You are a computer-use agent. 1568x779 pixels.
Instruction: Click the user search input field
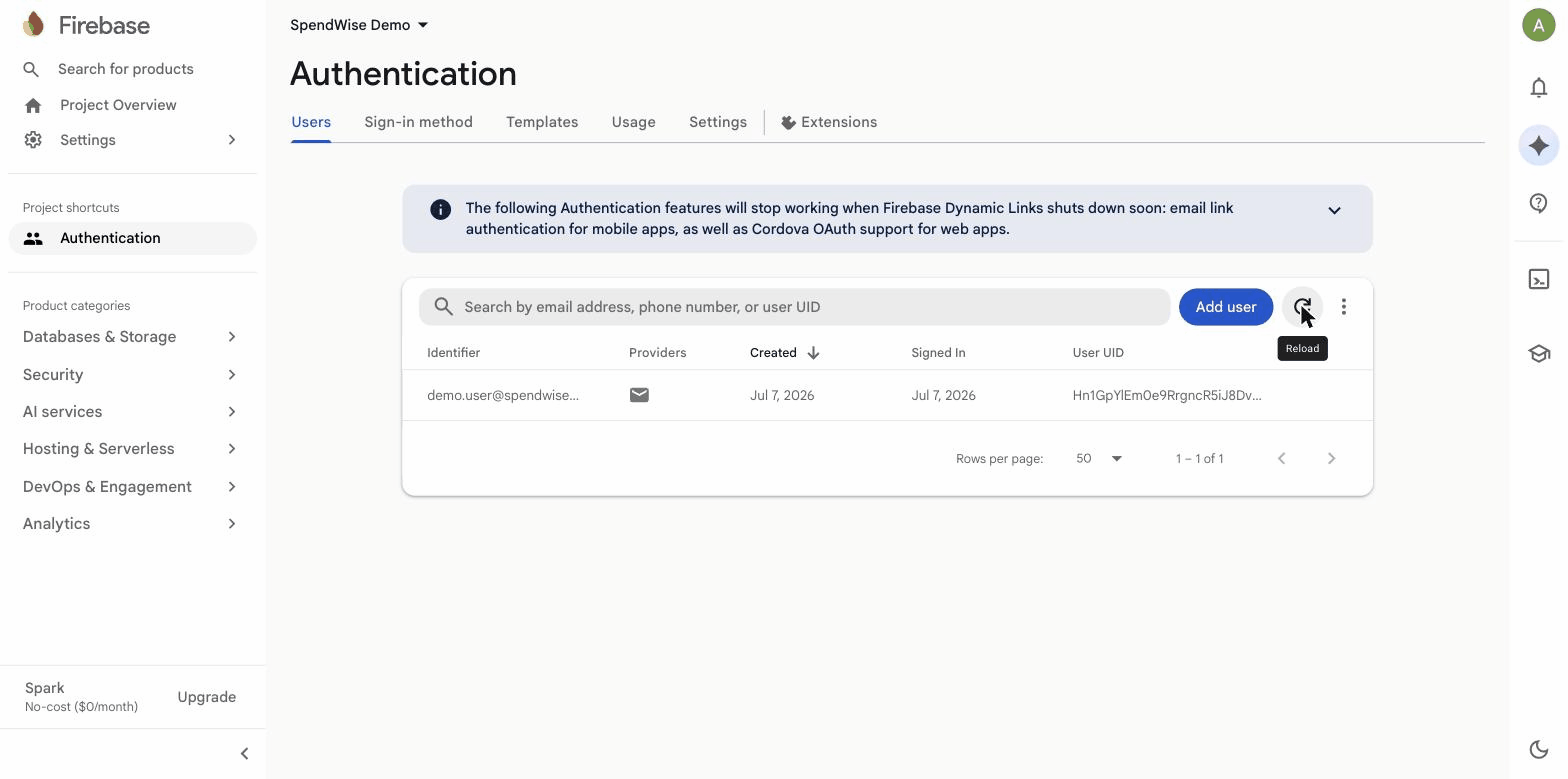pyautogui.click(x=794, y=307)
